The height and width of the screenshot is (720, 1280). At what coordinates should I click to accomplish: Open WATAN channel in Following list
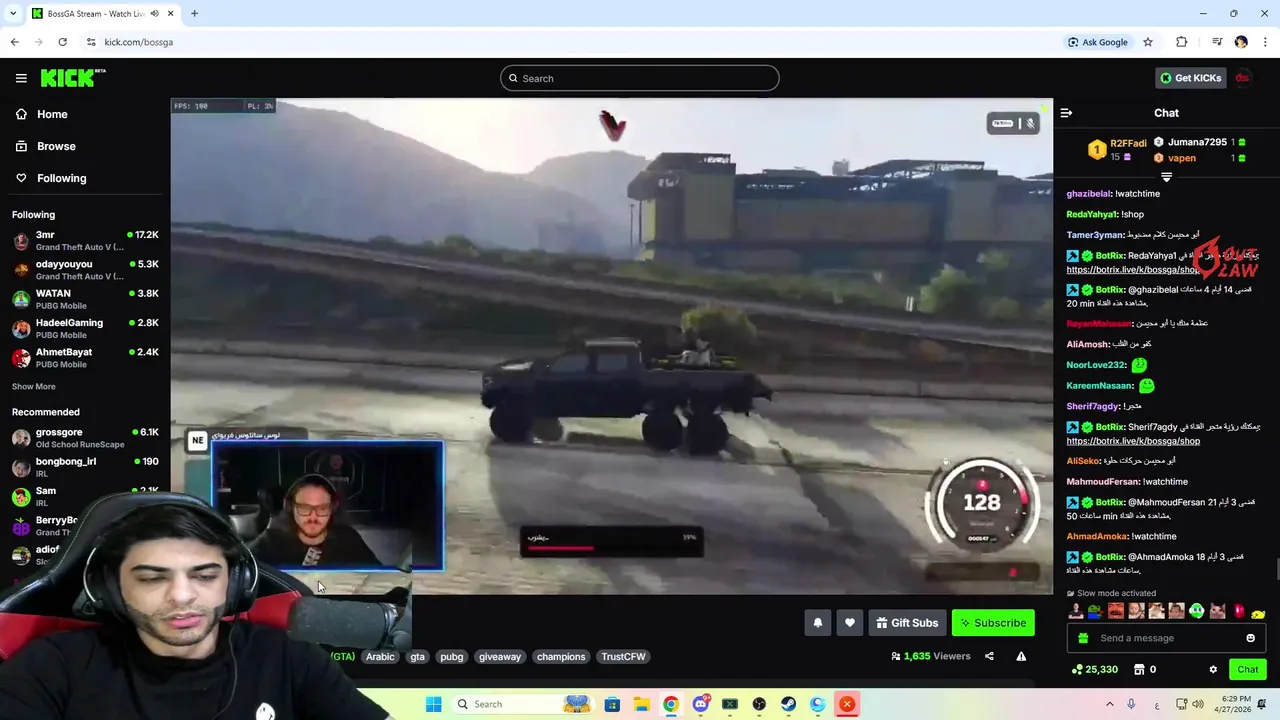[85, 299]
